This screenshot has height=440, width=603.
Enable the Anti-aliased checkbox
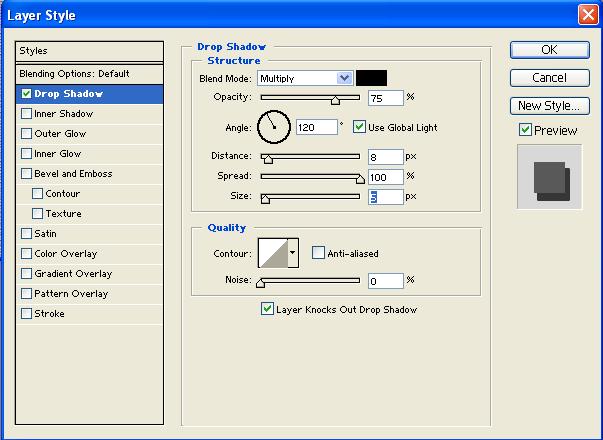[x=318, y=253]
